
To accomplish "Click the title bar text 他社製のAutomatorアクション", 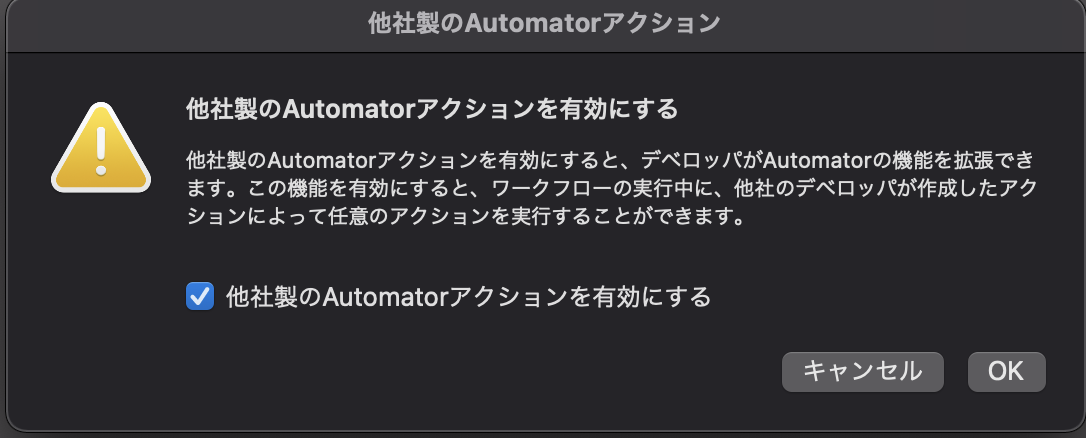I will [x=543, y=23].
